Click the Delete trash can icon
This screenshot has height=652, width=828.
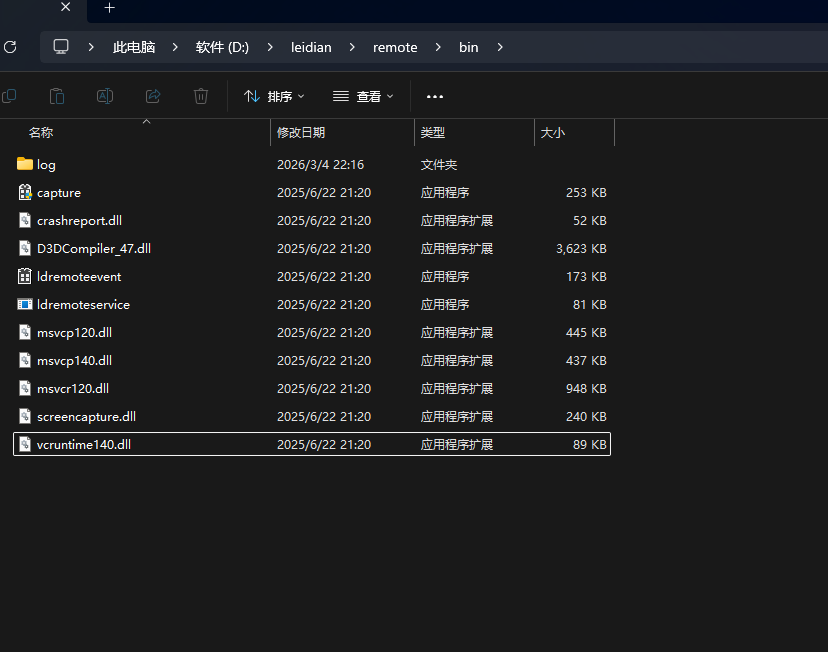tap(201, 96)
